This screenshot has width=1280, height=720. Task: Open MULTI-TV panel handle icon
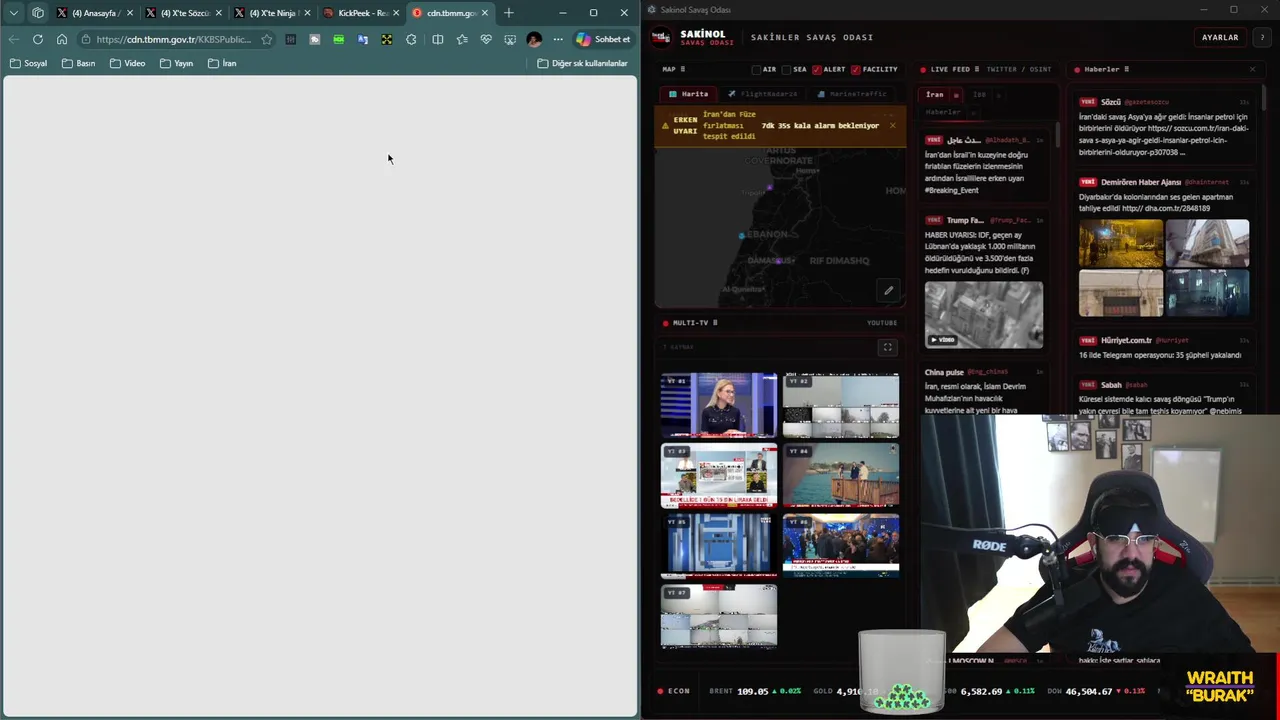pos(715,323)
